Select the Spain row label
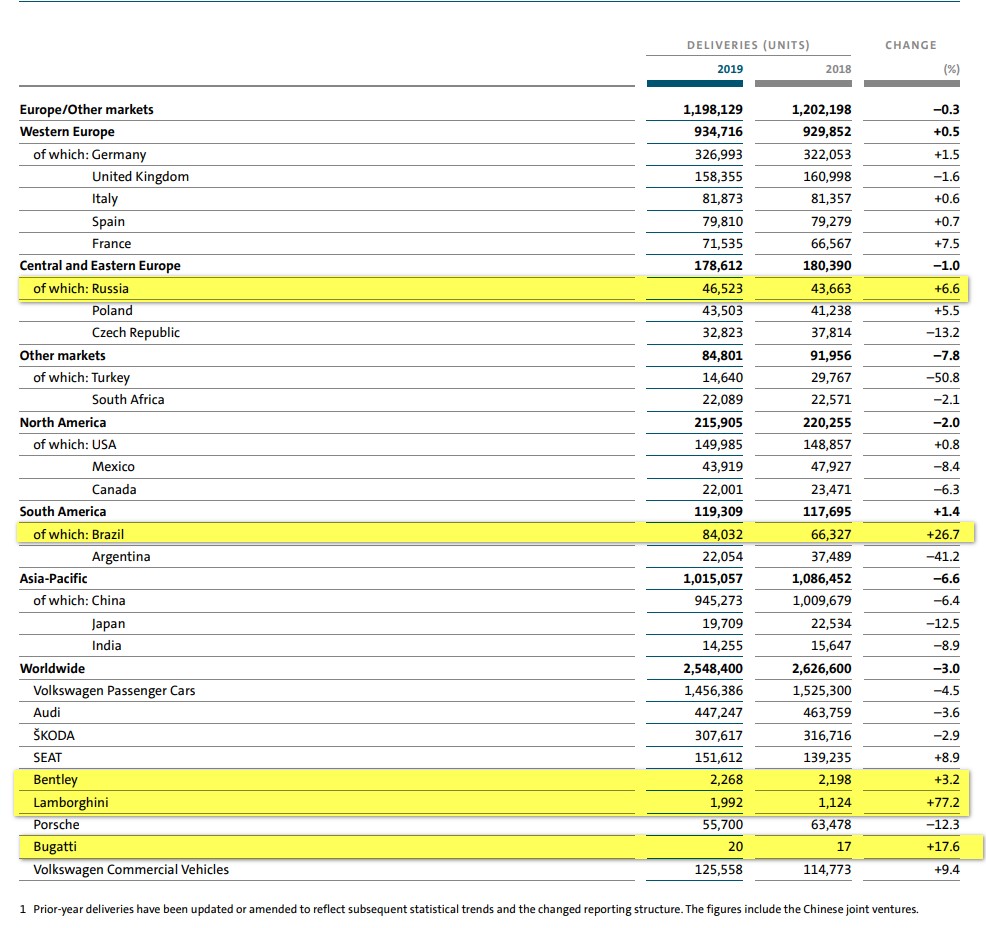This screenshot has width=986, height=928. (x=108, y=221)
